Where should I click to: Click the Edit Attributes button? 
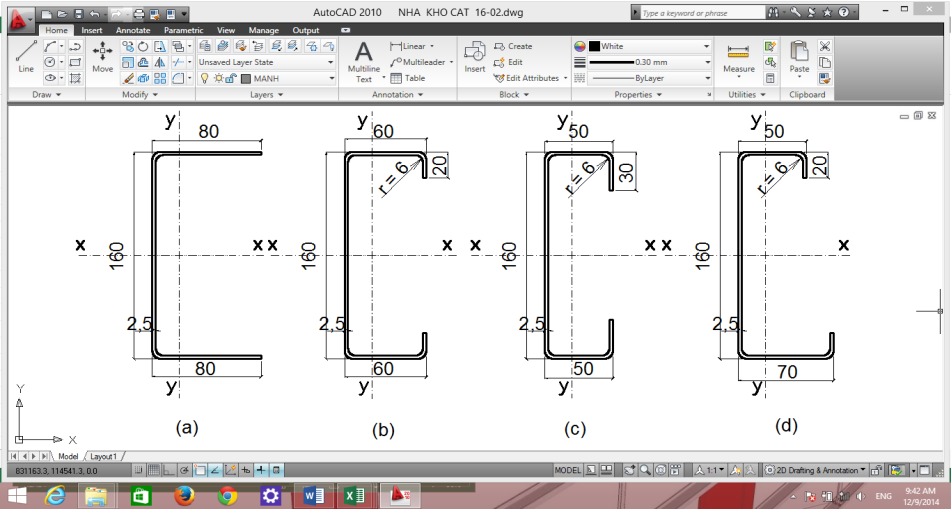(x=531, y=78)
